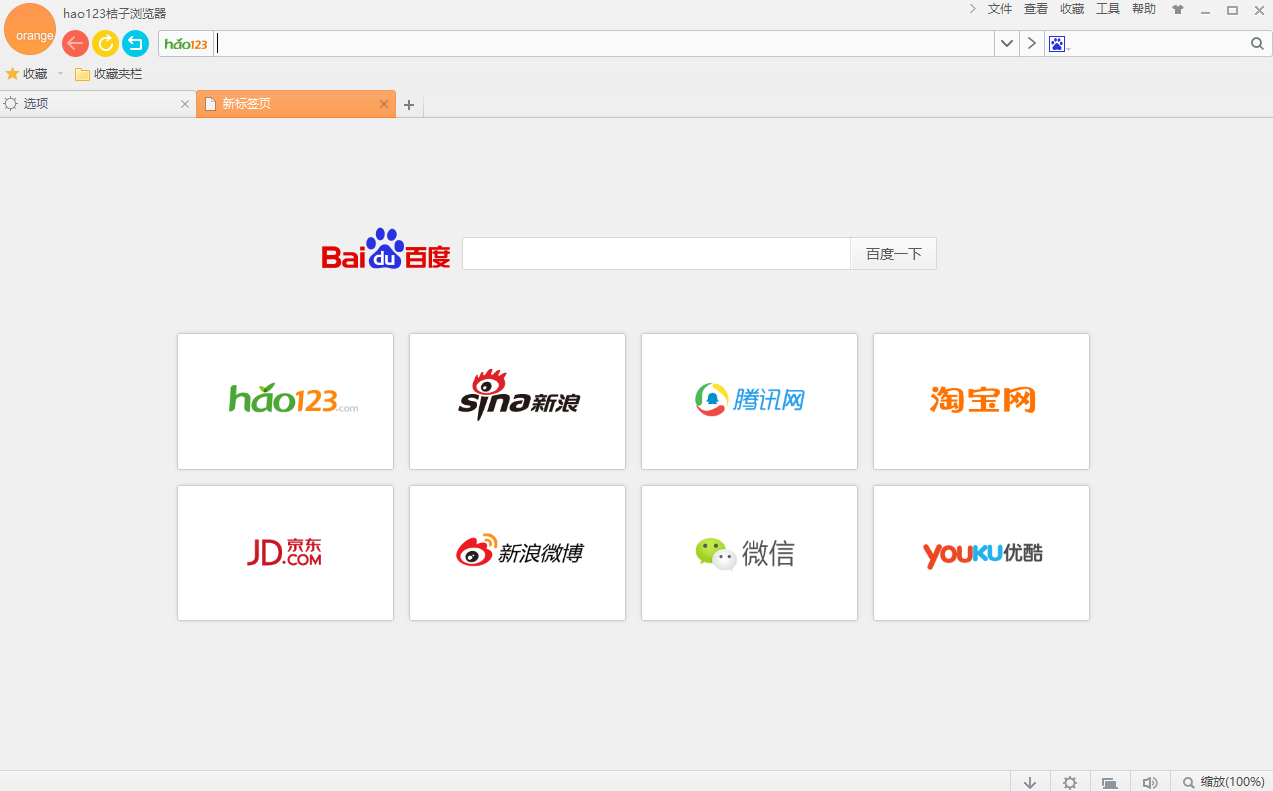The width and height of the screenshot is (1273, 791).
Task: Open the 缩放(100%) zoom control
Action: click(1223, 782)
